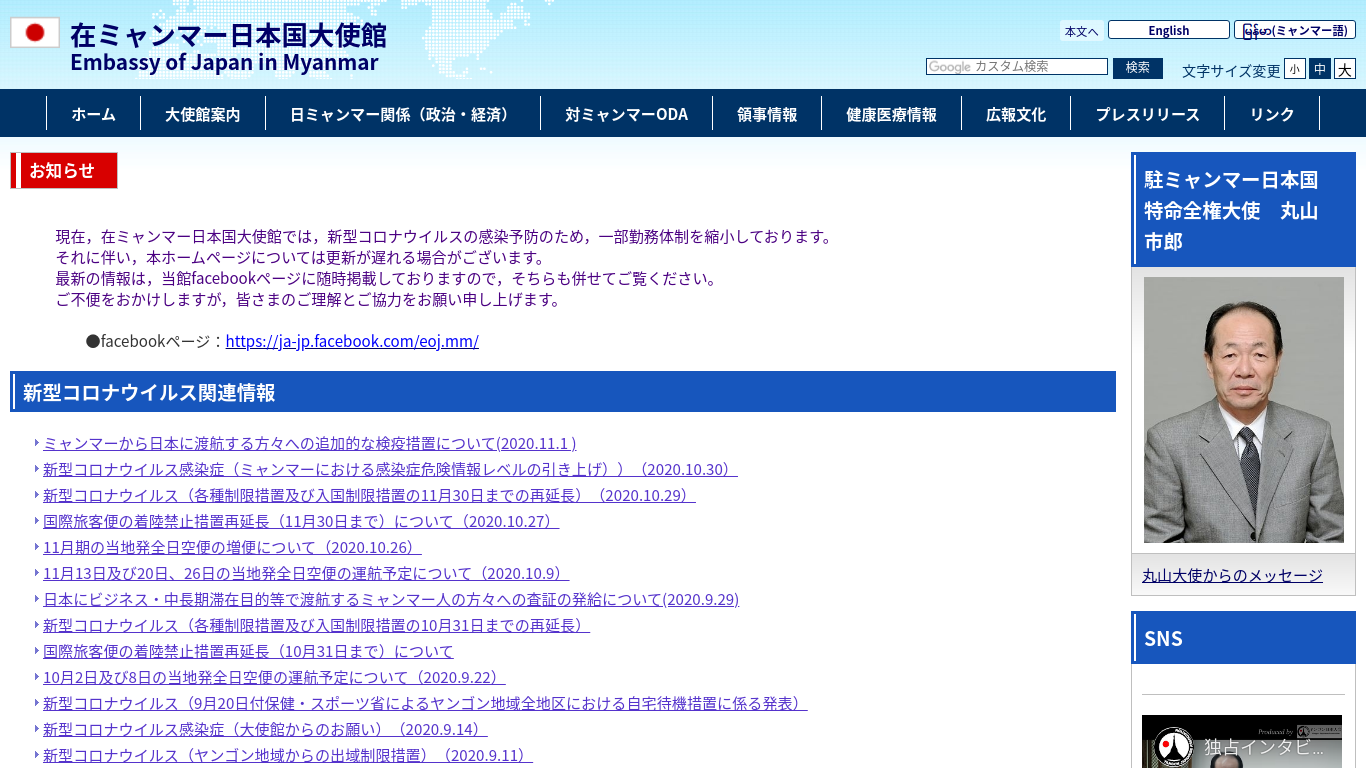Jump to main text via 本文へ
This screenshot has height=768, width=1366.
[x=1081, y=31]
